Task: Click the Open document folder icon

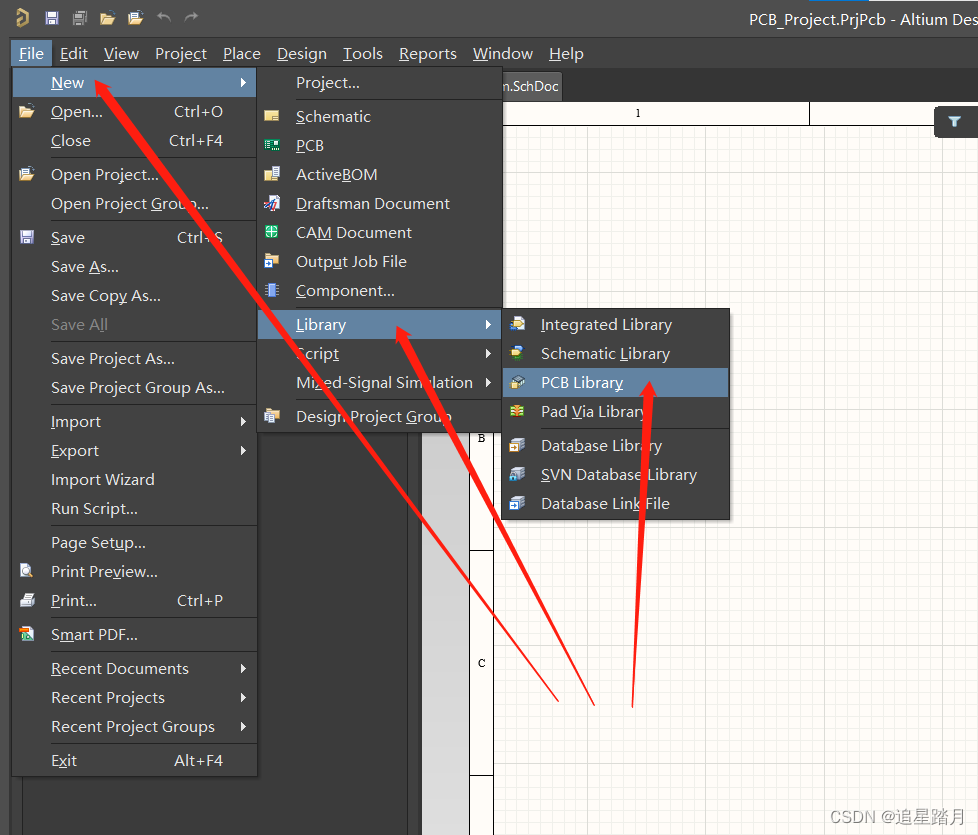Action: click(x=108, y=18)
